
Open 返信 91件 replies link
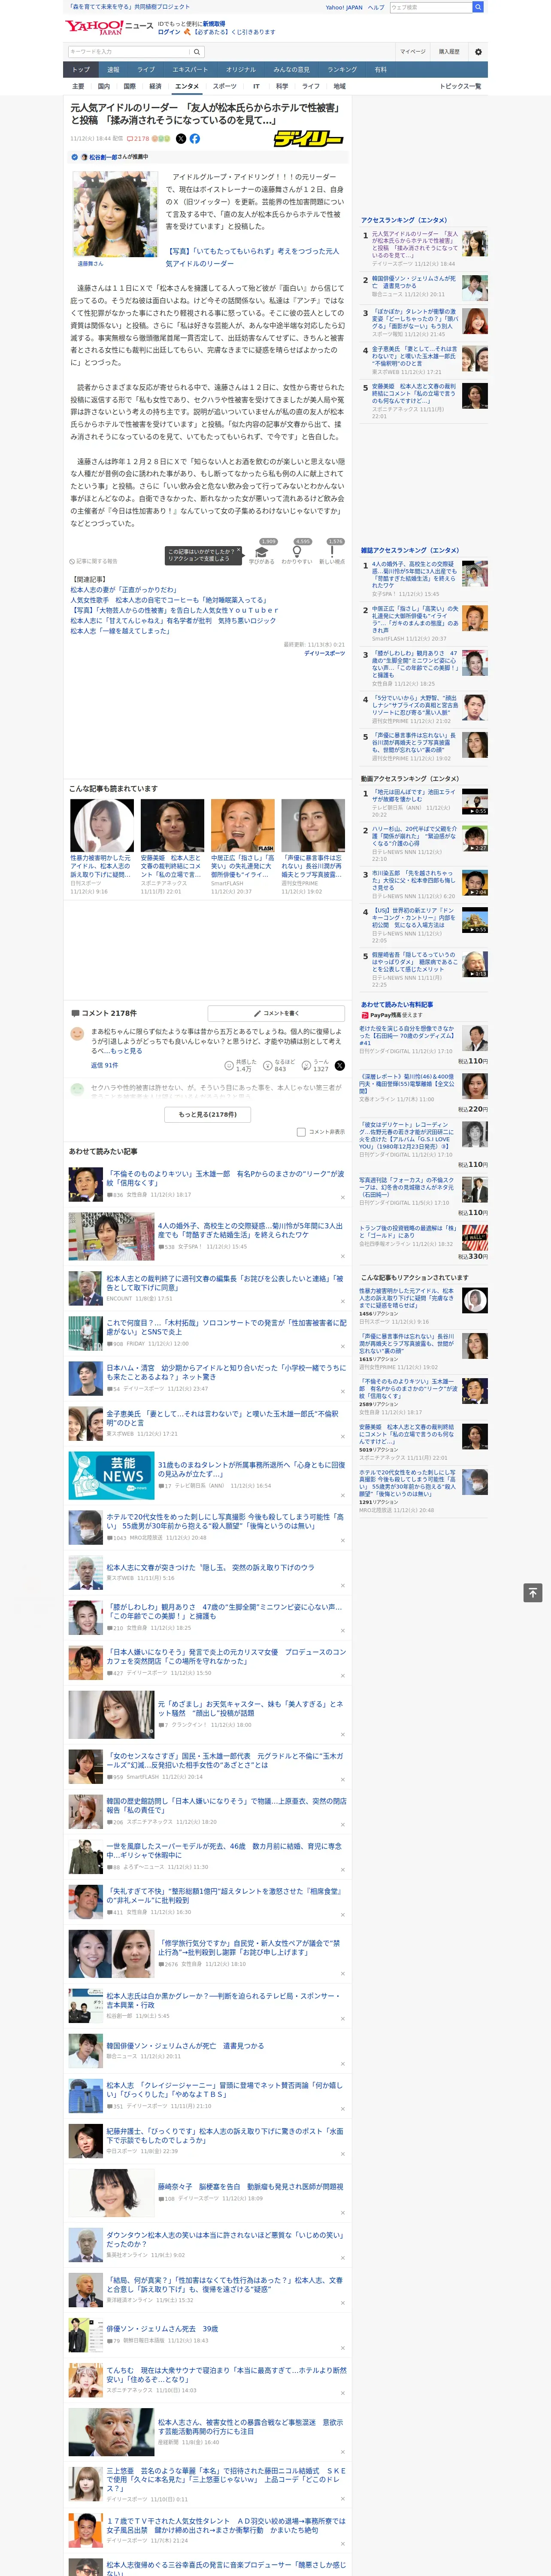click(104, 1065)
